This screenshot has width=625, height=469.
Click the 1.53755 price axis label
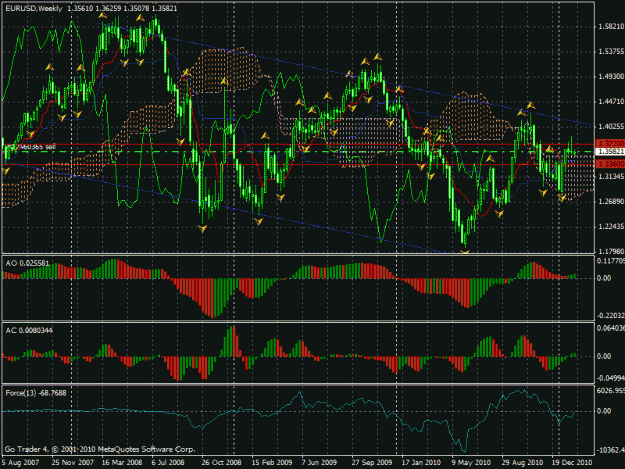[x=611, y=51]
